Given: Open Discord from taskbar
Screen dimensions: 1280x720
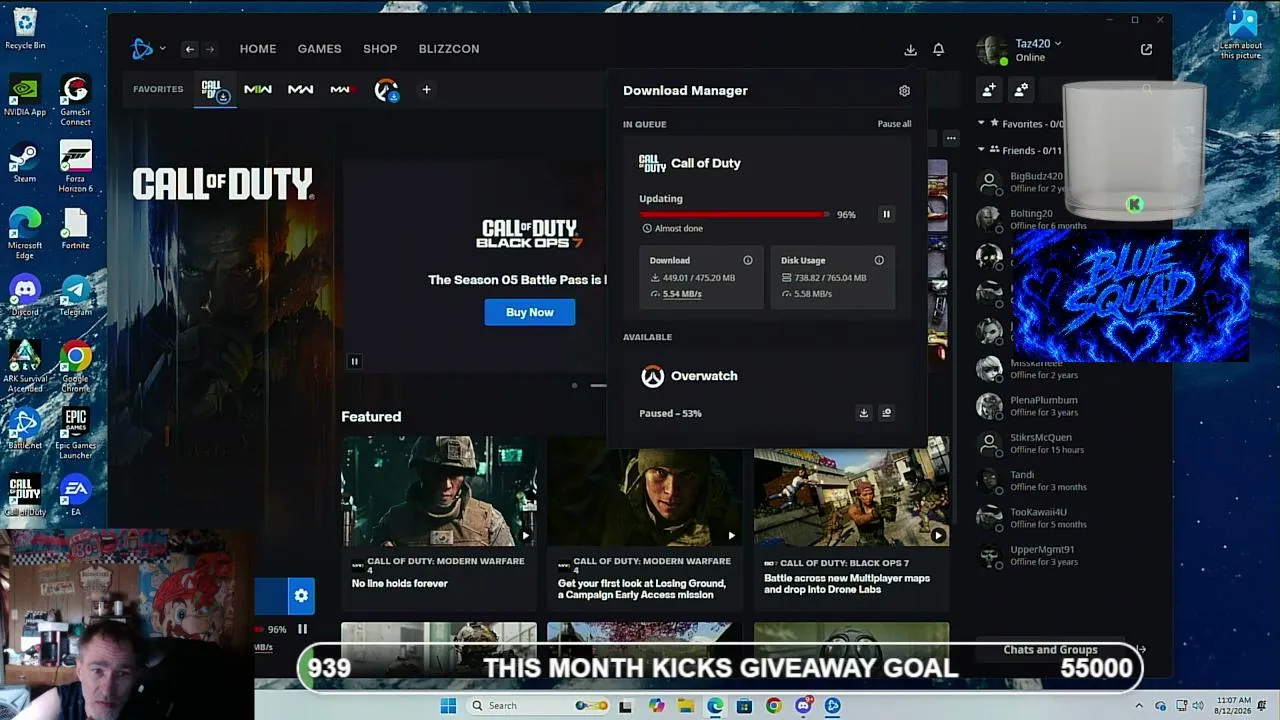Looking at the screenshot, I should pos(803,706).
